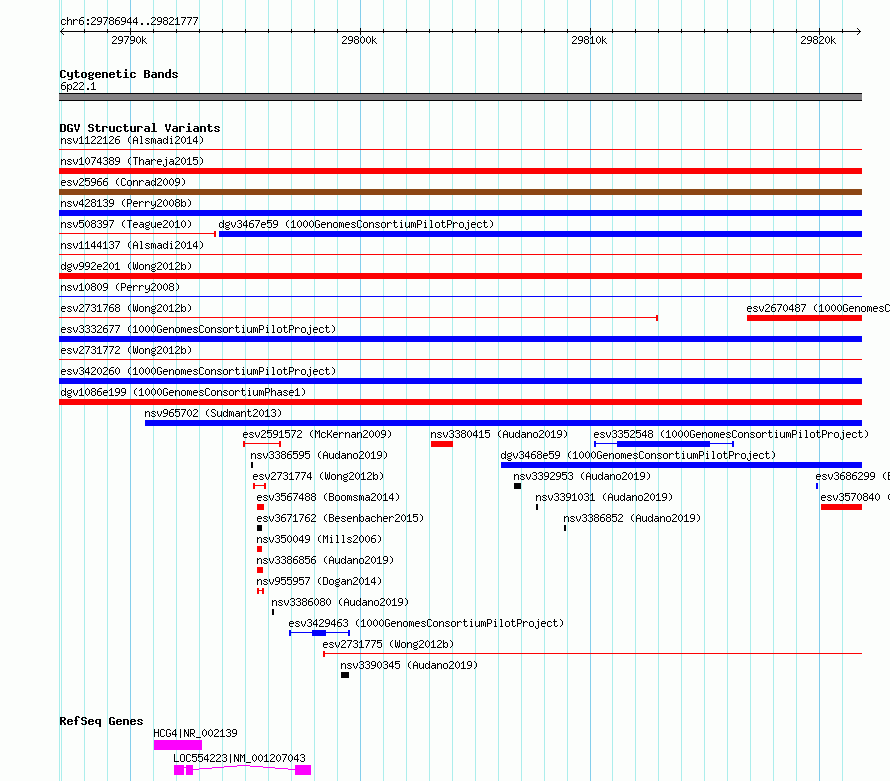Click the 29800k ruler tick label
The height and width of the screenshot is (781, 890).
[x=359, y=40]
